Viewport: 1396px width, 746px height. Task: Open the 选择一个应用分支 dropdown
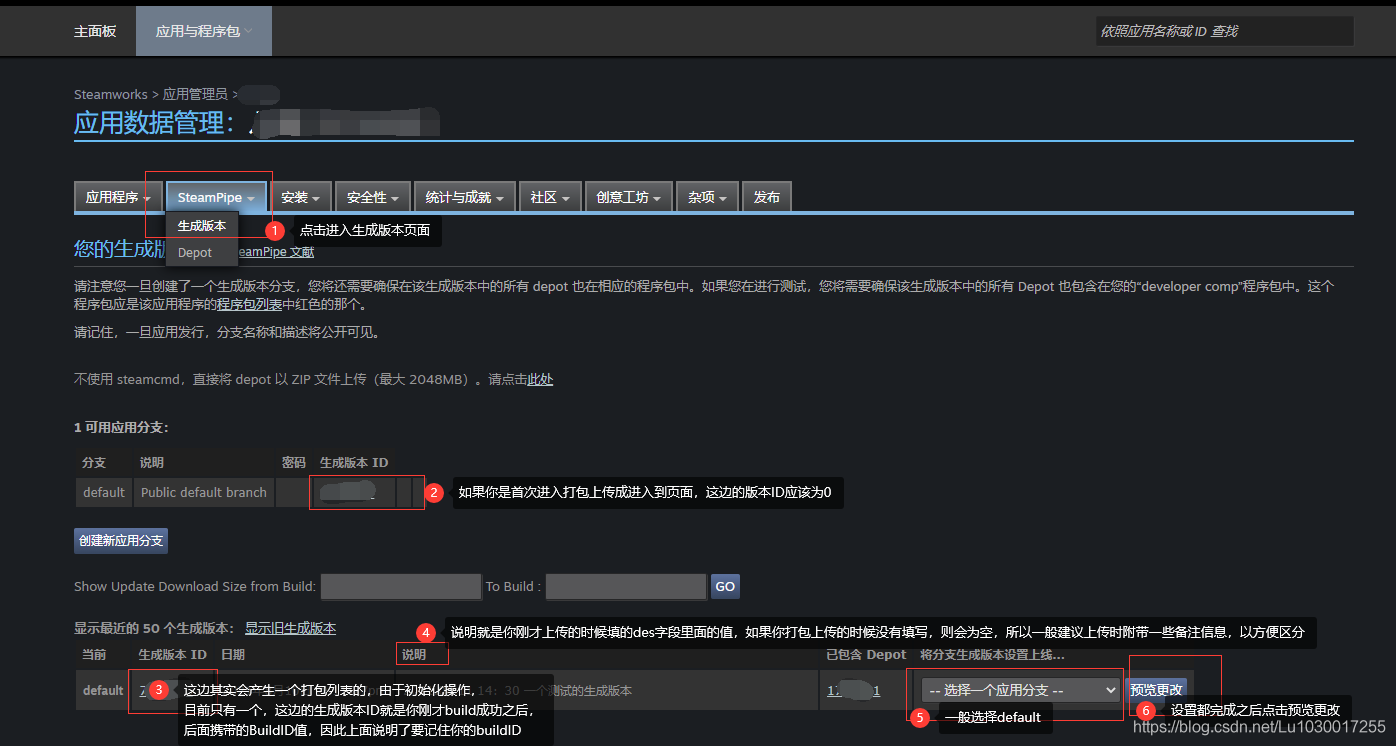[x=1020, y=690]
